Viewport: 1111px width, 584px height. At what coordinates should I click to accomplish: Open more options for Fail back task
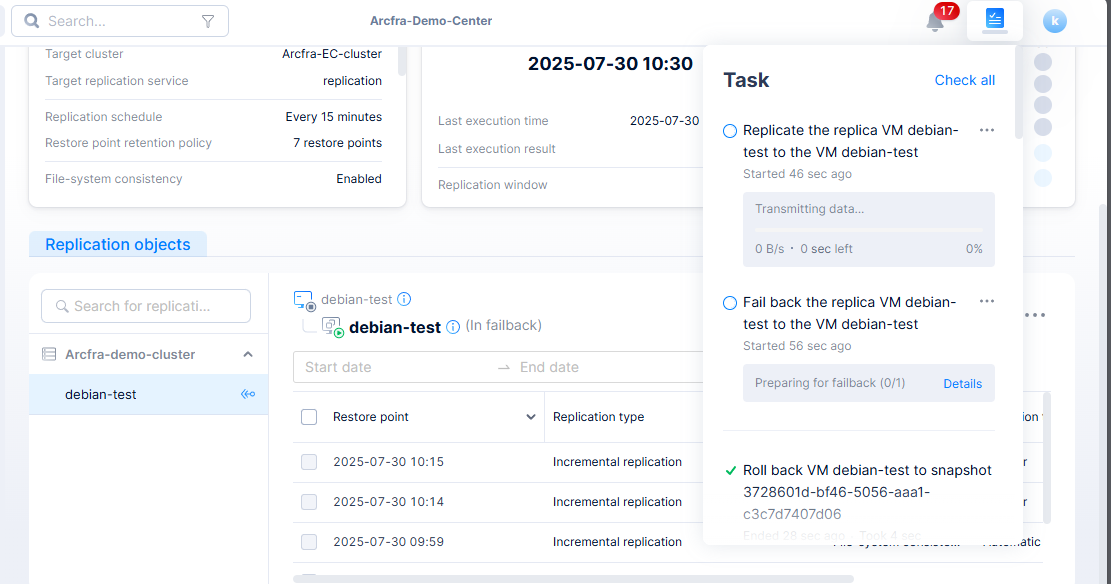[987, 302]
